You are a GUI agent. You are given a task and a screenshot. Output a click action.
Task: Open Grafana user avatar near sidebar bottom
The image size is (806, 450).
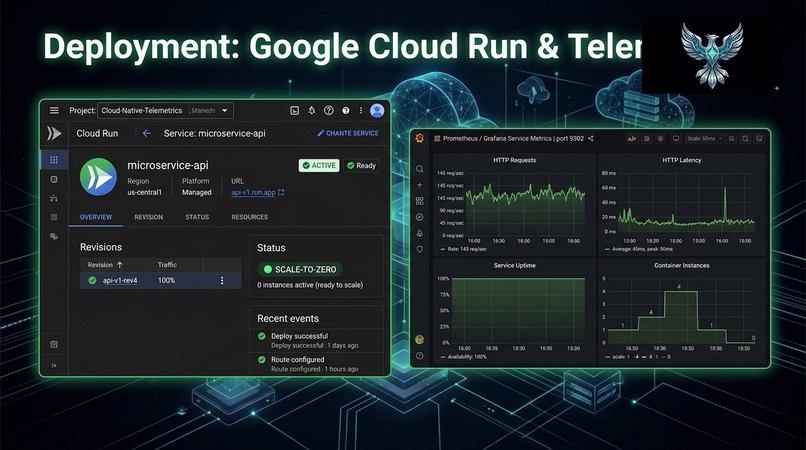point(420,339)
